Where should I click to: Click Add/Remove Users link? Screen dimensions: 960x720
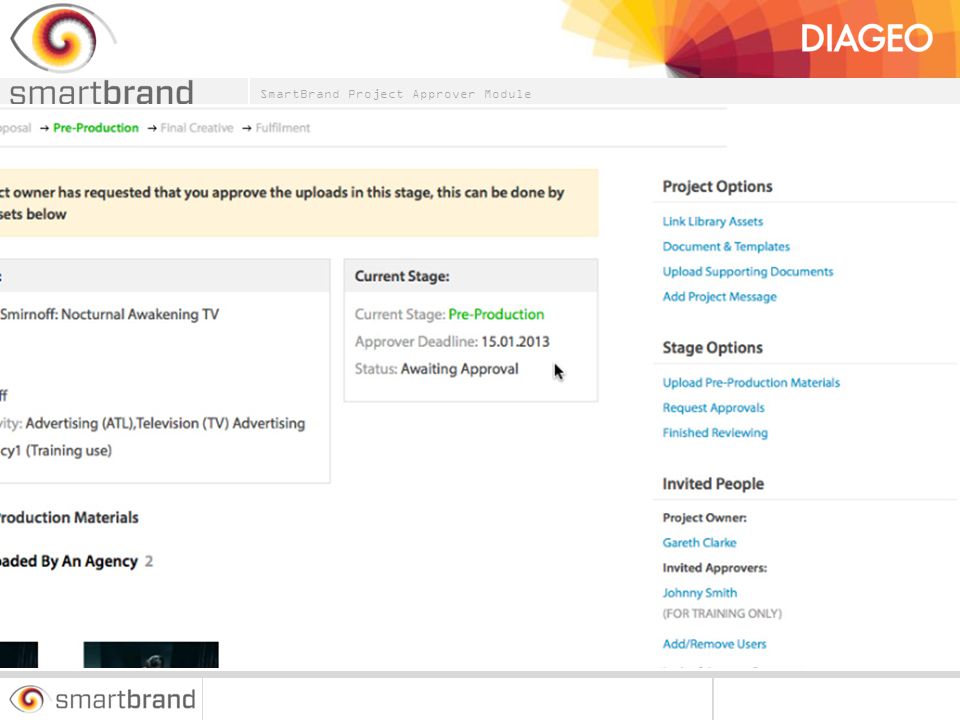pos(714,644)
